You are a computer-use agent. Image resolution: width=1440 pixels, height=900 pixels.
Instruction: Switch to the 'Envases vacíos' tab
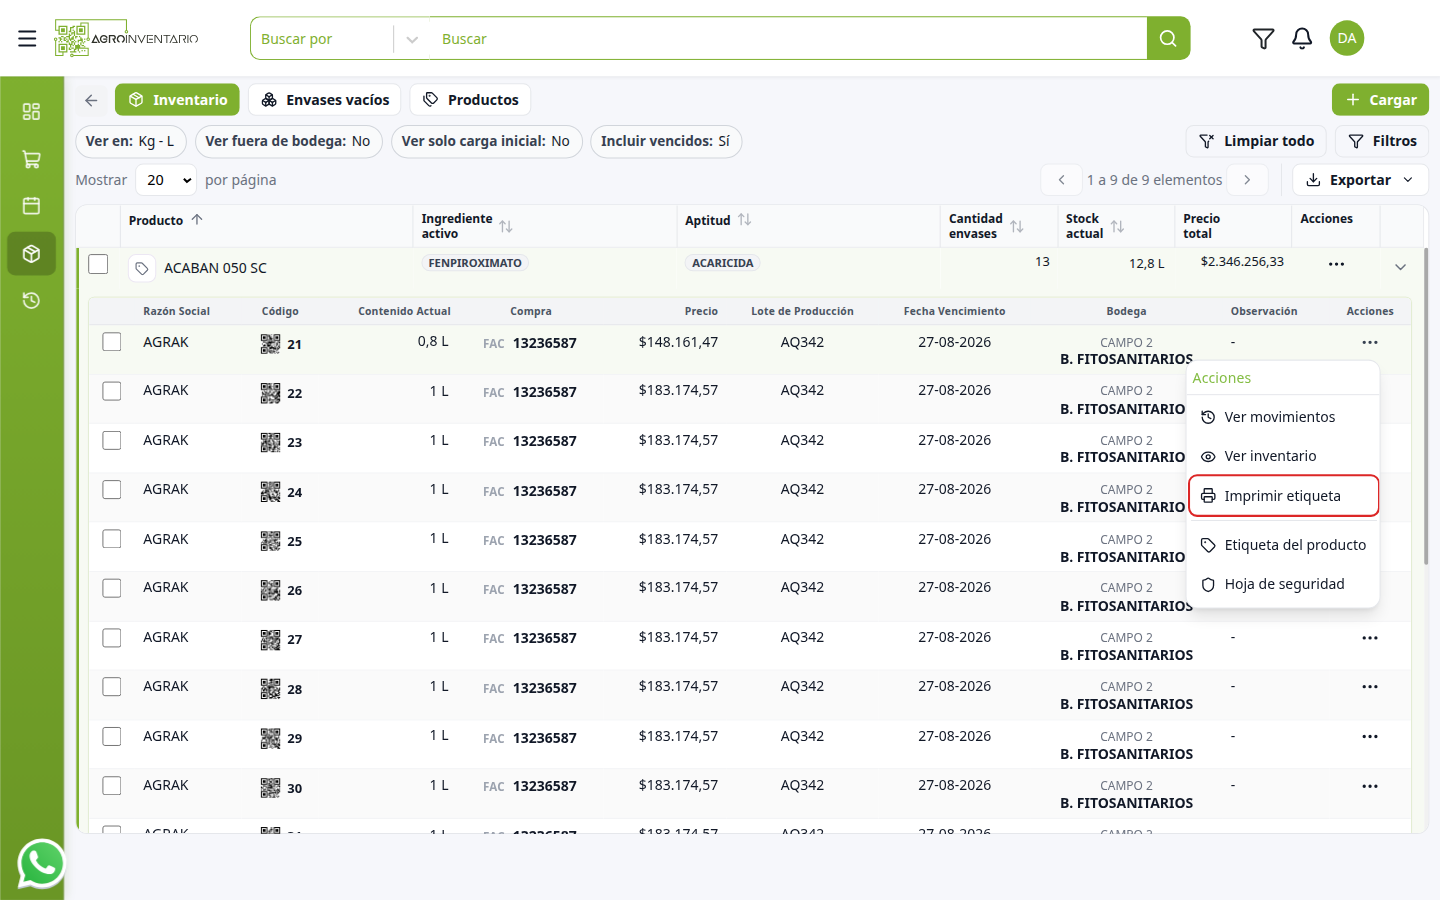pyautogui.click(x=325, y=100)
